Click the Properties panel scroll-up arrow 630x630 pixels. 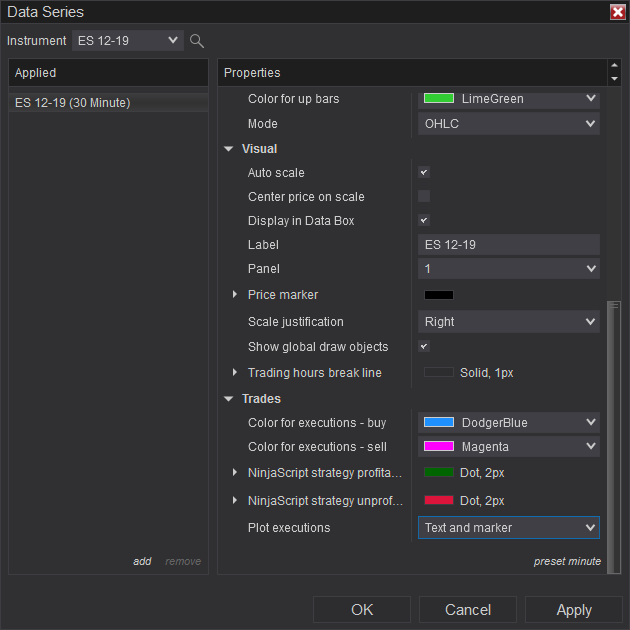[614, 66]
